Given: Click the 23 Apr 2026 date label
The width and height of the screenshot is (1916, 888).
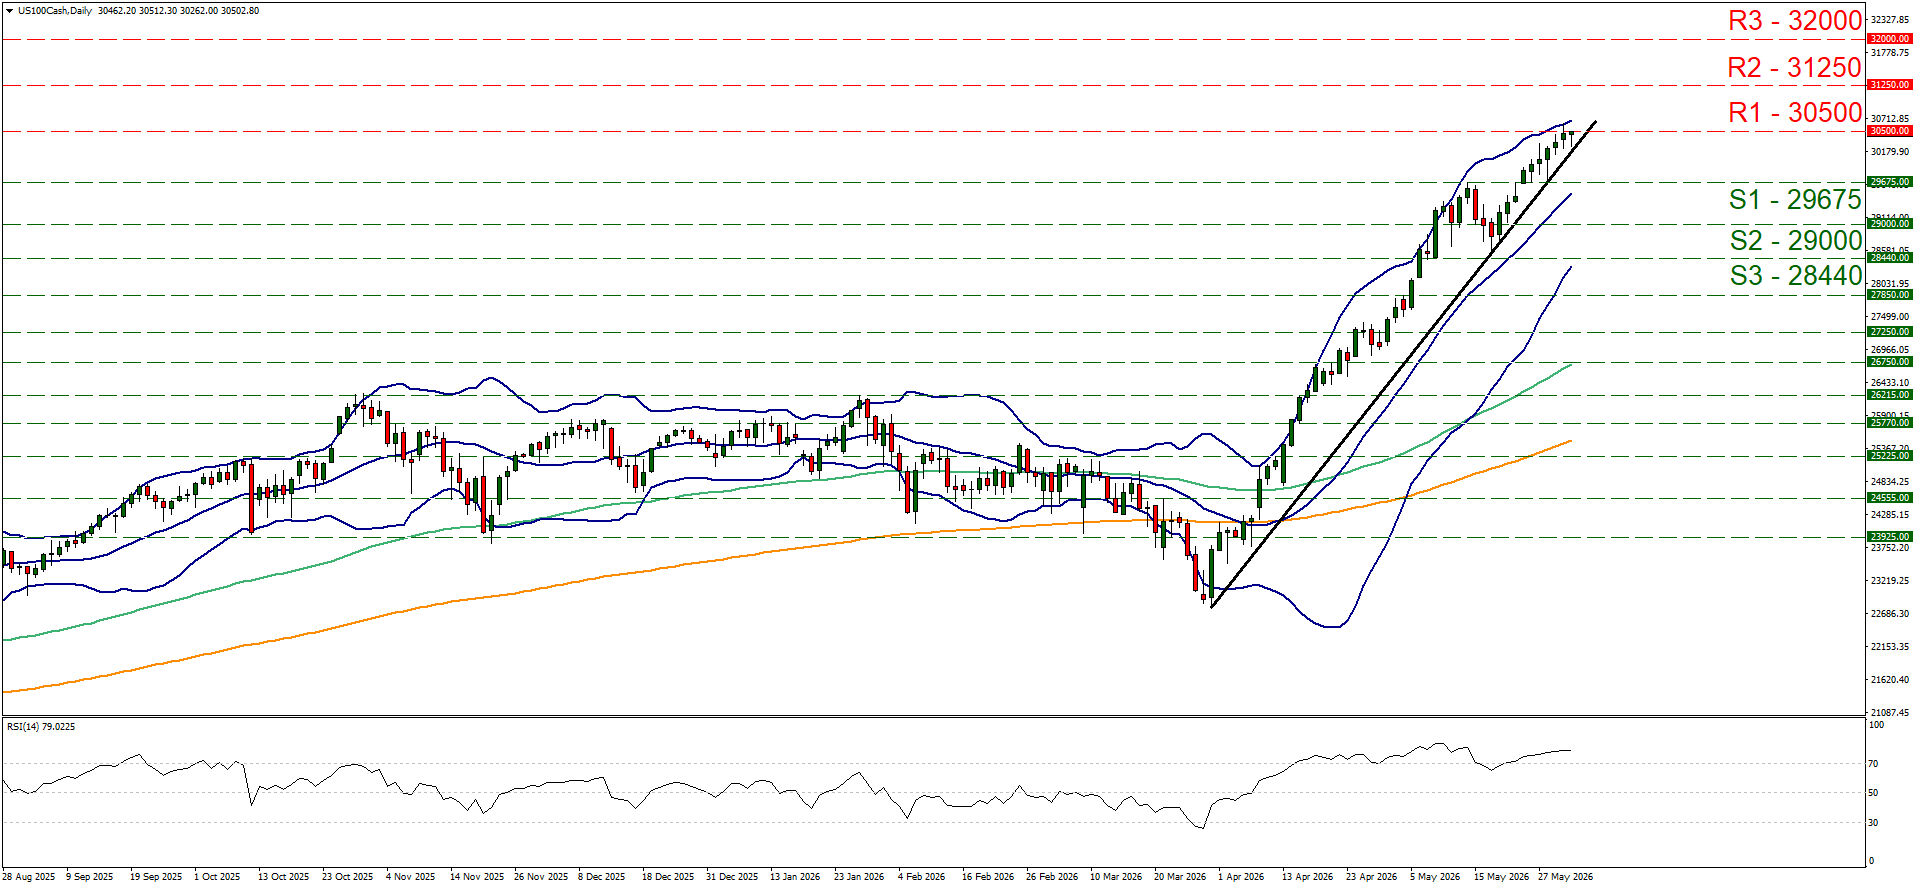Looking at the screenshot, I should [1372, 877].
